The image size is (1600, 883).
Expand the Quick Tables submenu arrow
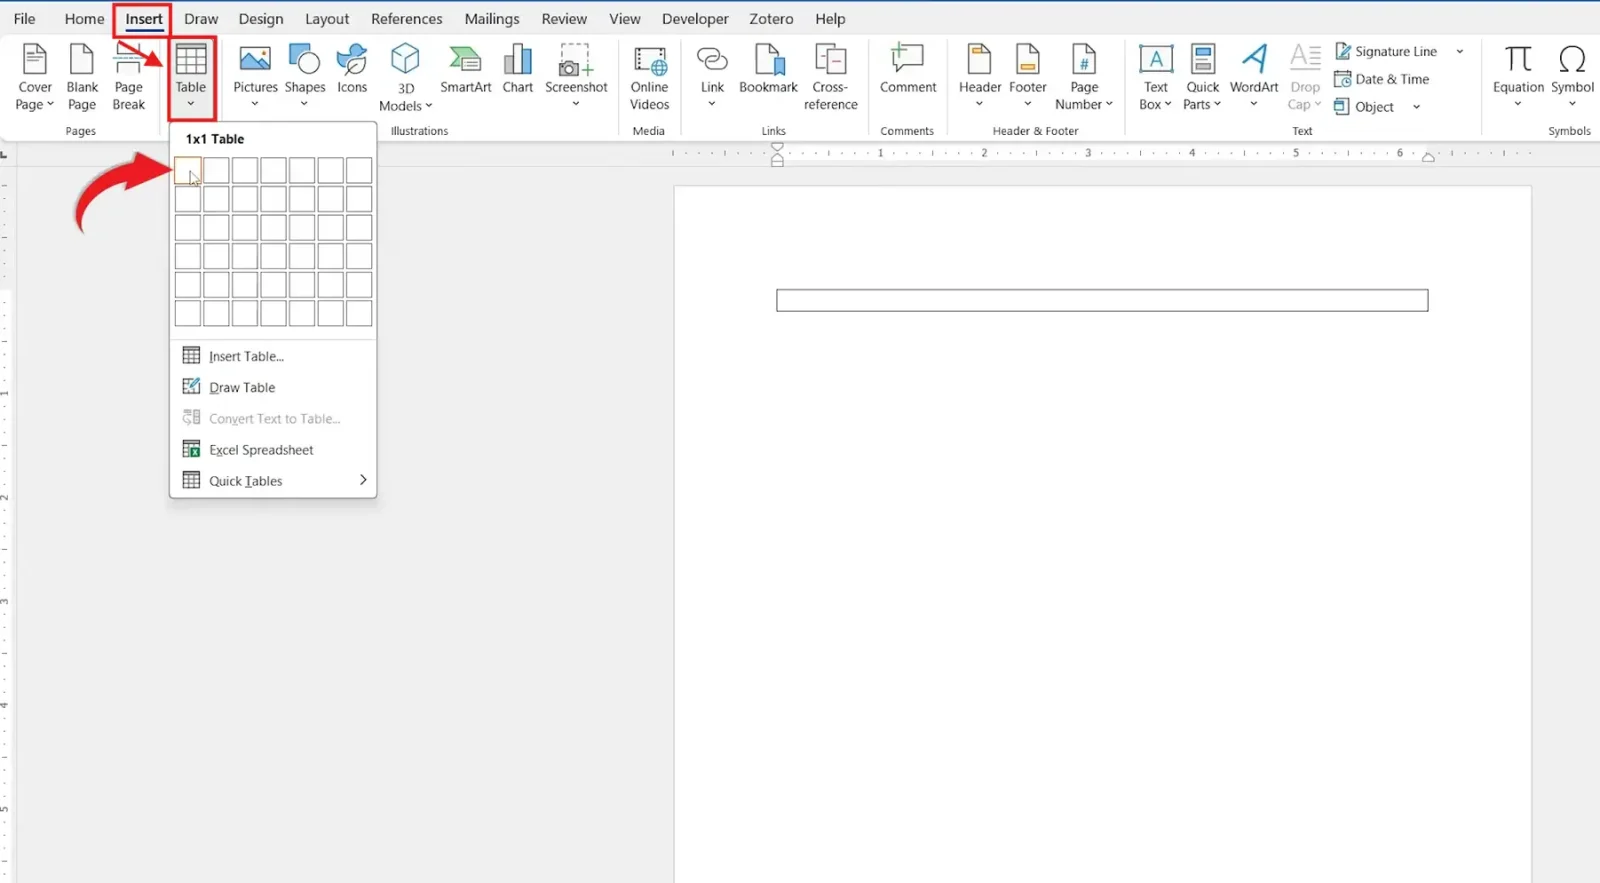coord(363,480)
